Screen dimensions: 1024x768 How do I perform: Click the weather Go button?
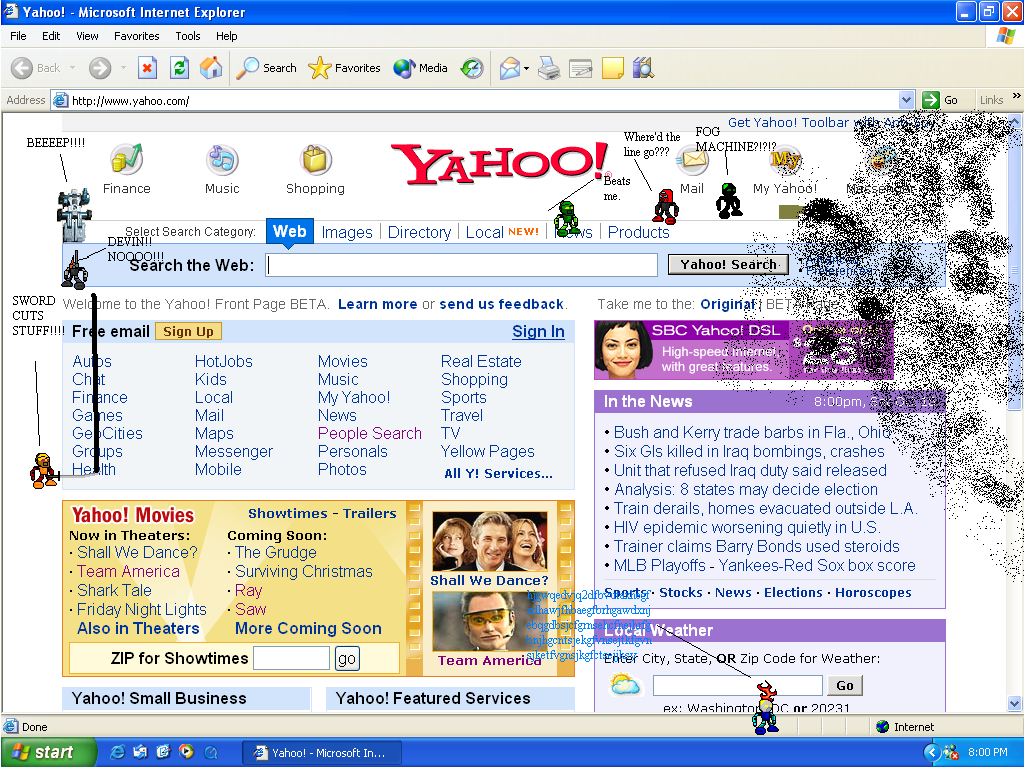(x=845, y=685)
